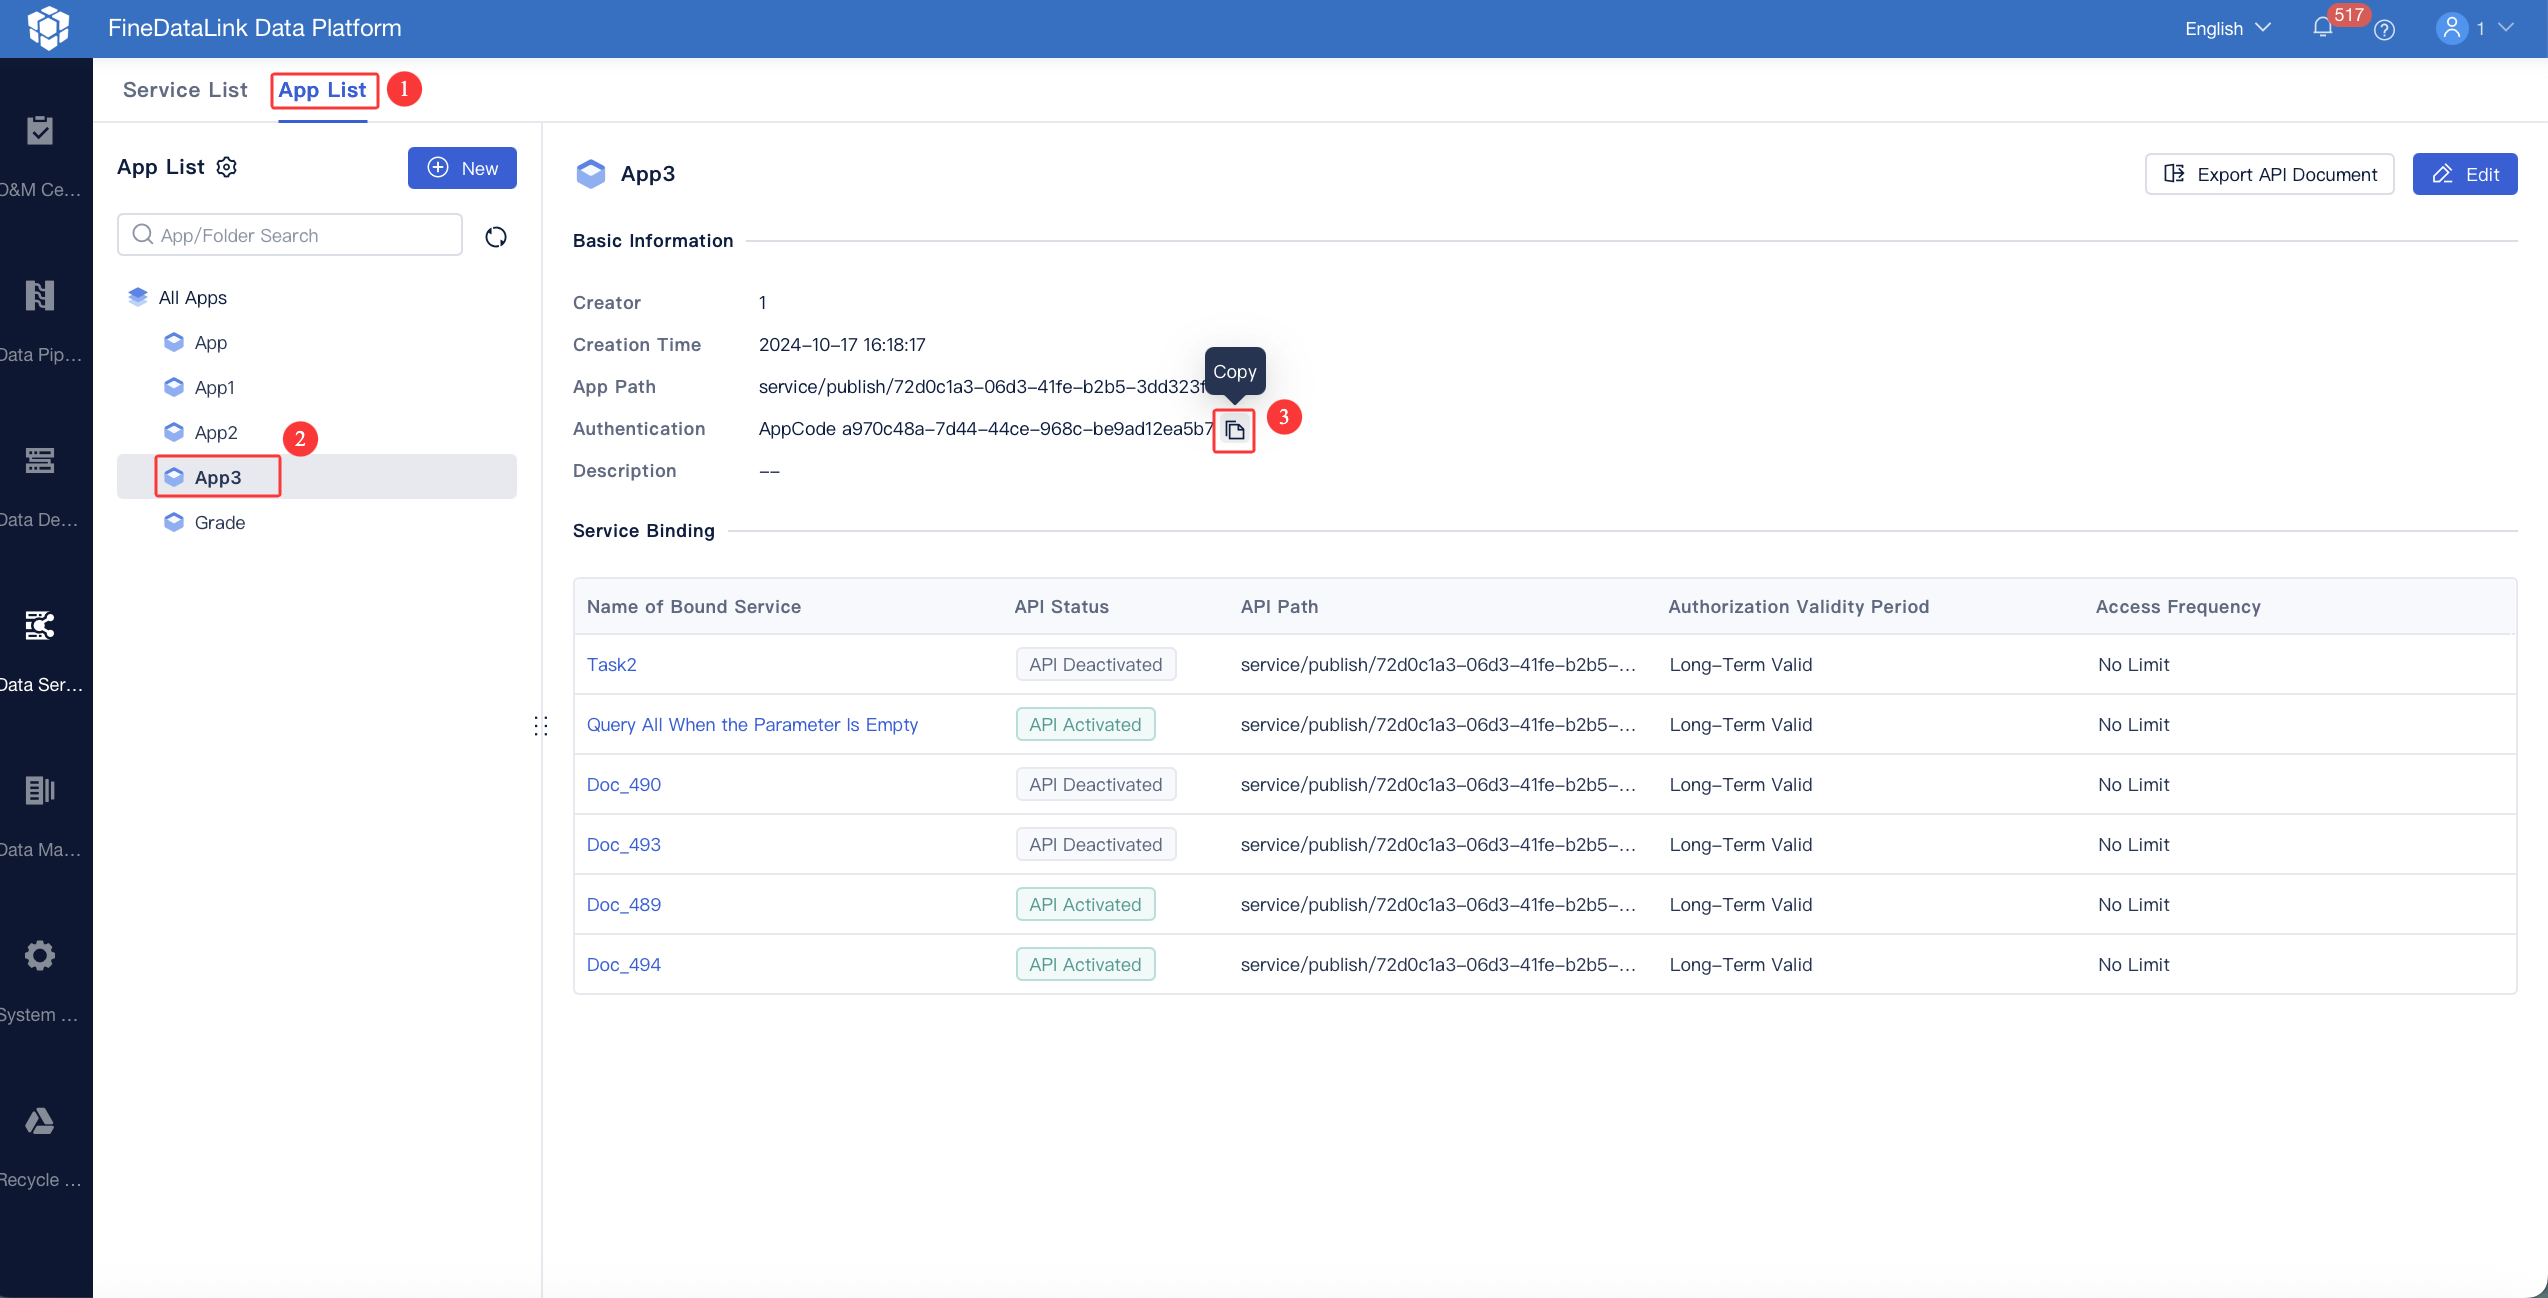2548x1298 pixels.
Task: Select App1 in the tree
Action: coord(317,387)
